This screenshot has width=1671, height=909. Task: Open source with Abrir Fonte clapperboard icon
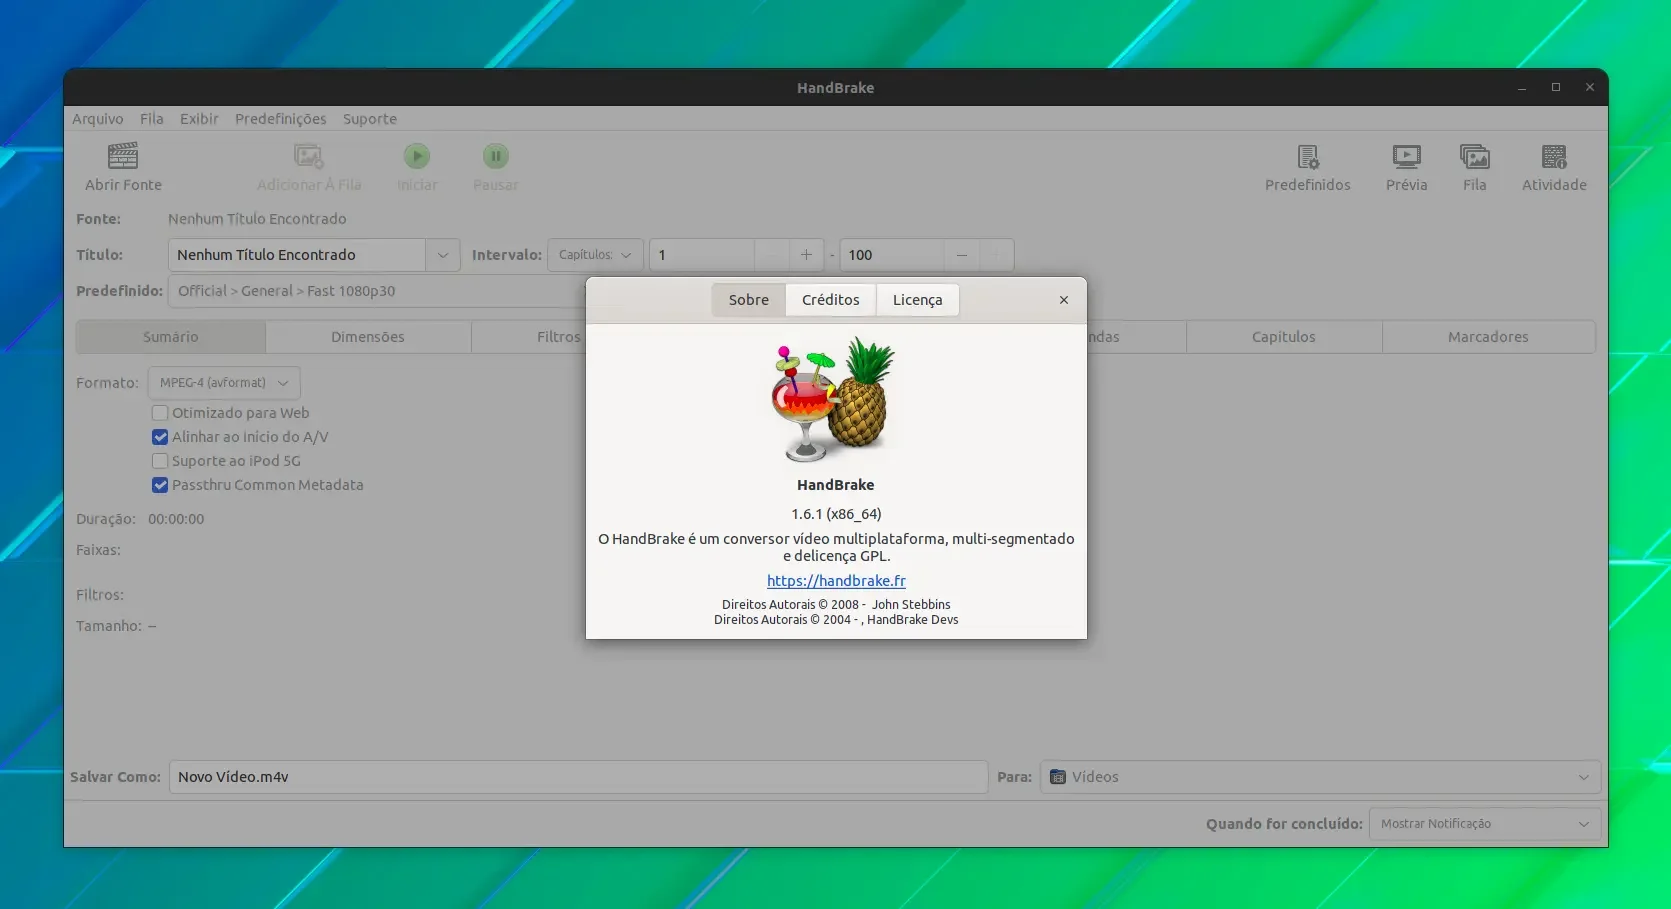[123, 156]
